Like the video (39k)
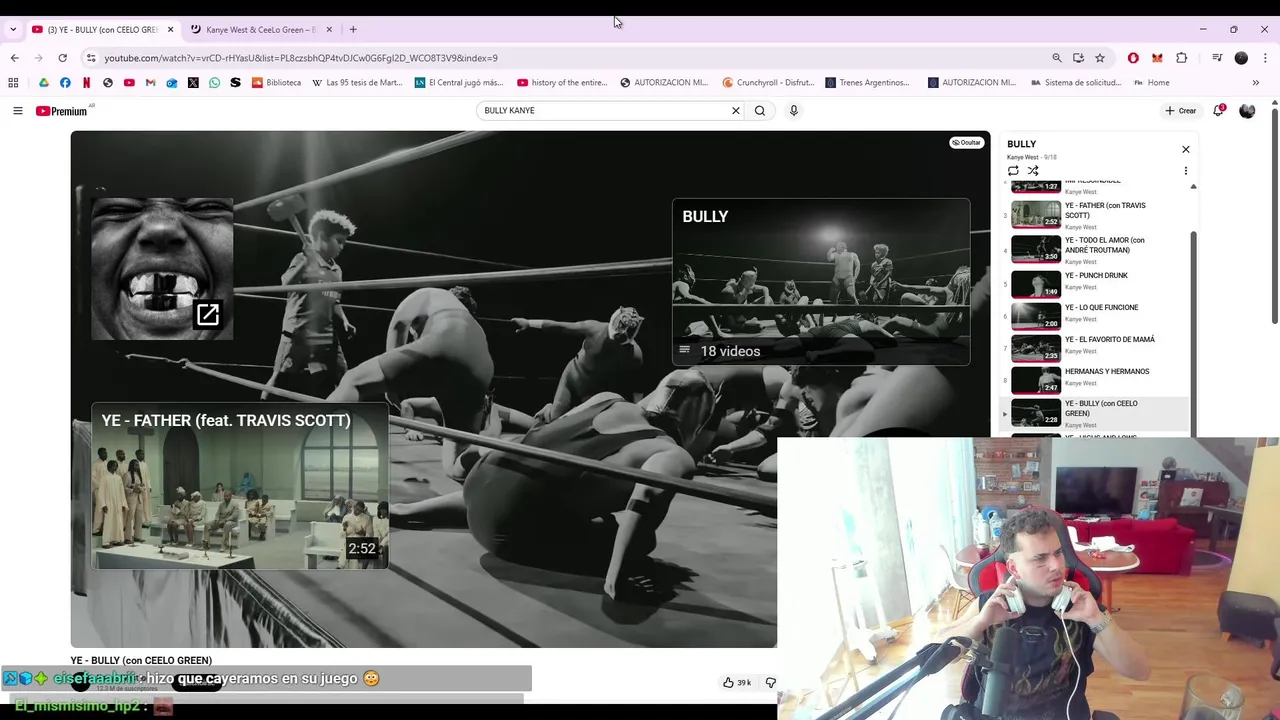Screen dimensions: 1280x720 point(737,682)
